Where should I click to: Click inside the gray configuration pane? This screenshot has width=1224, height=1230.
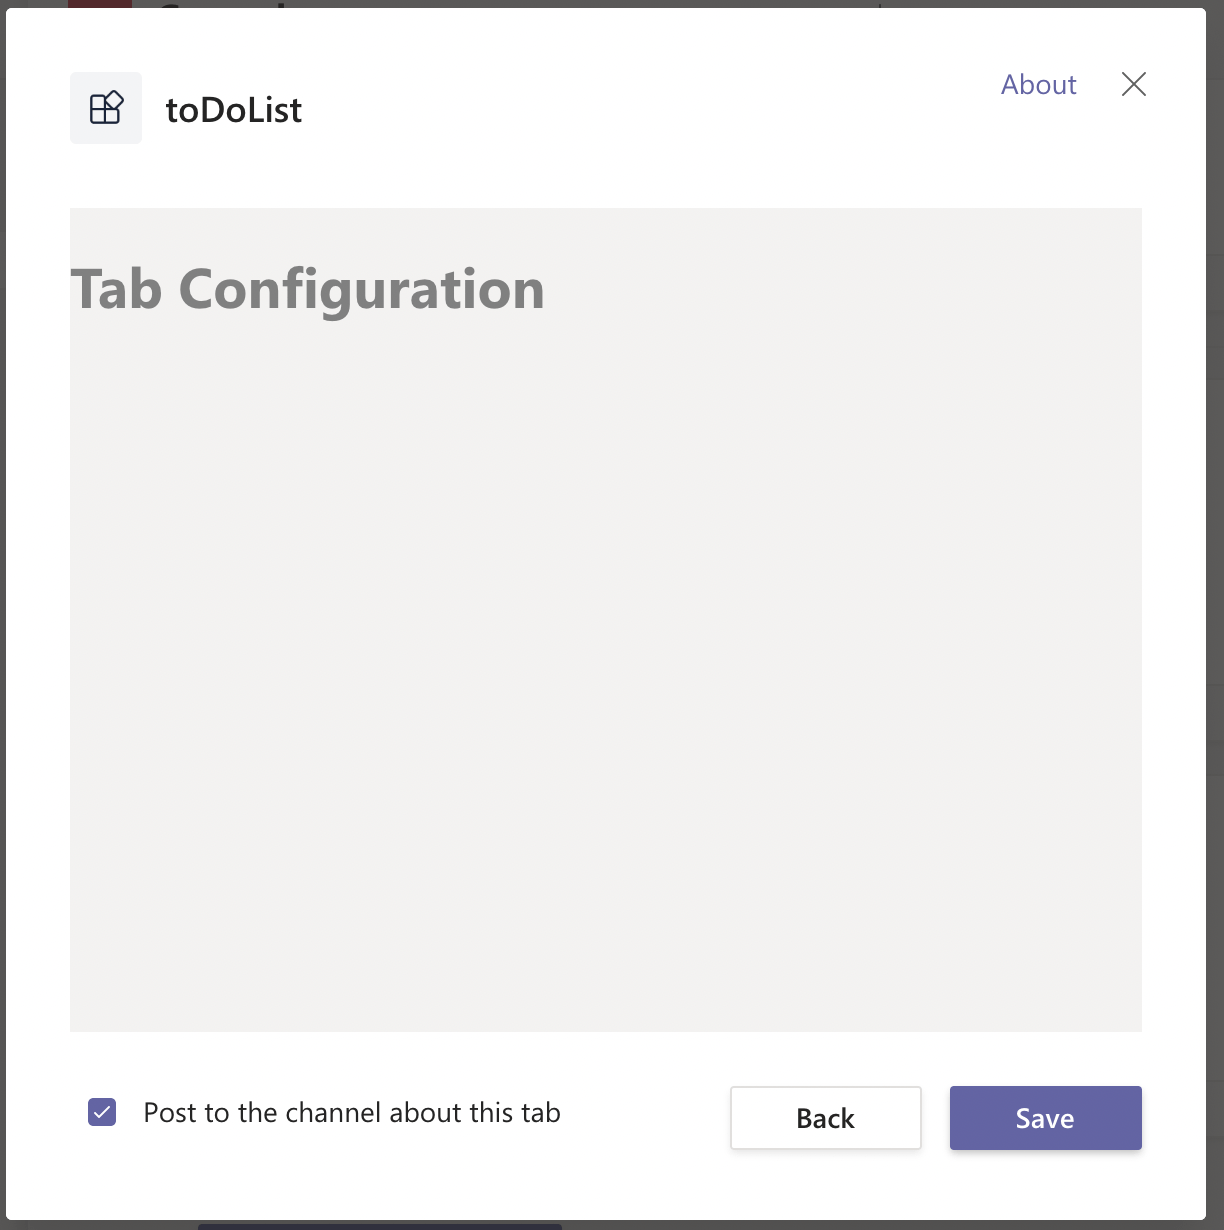tap(605, 650)
